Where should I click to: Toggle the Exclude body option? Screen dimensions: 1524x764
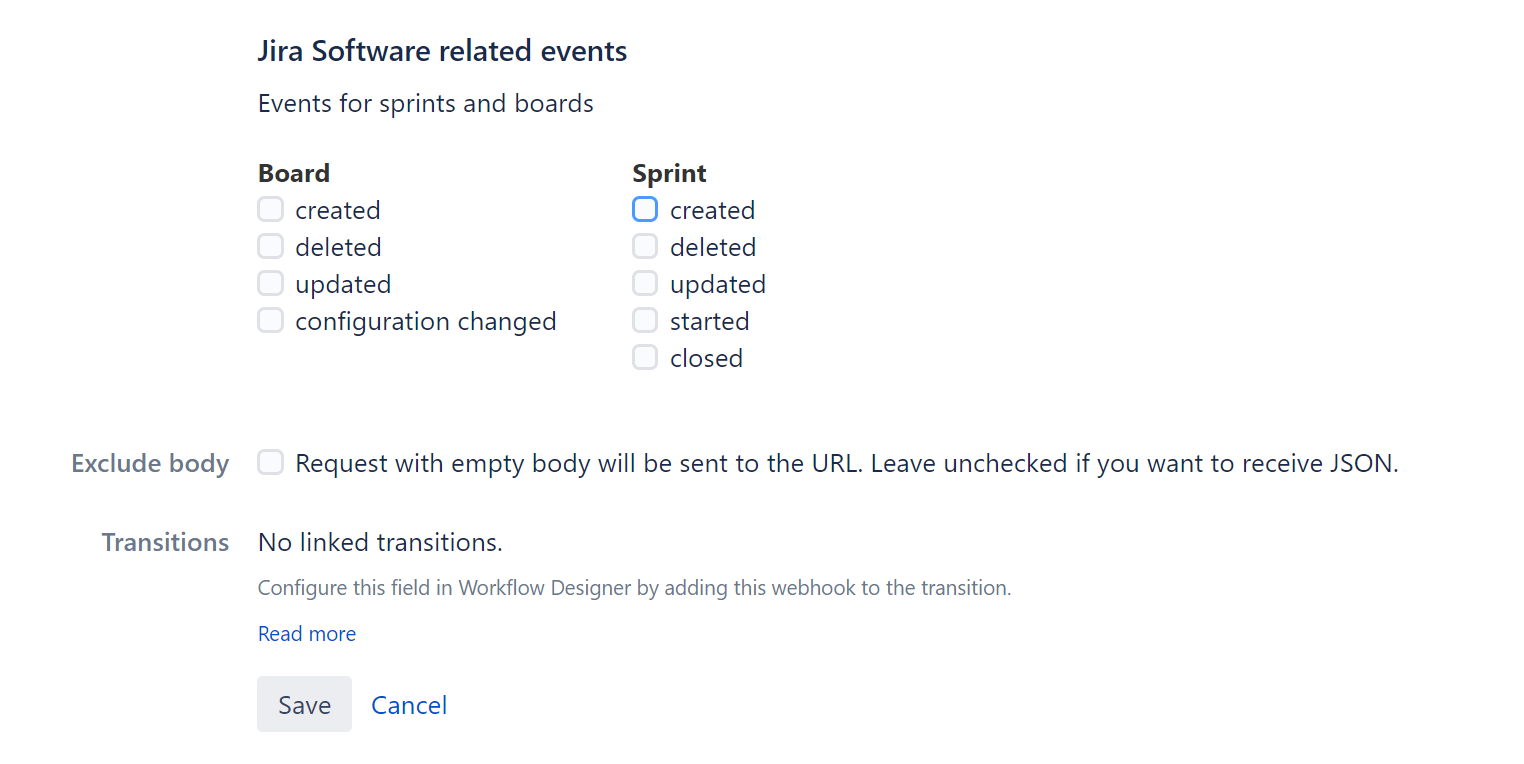(270, 462)
